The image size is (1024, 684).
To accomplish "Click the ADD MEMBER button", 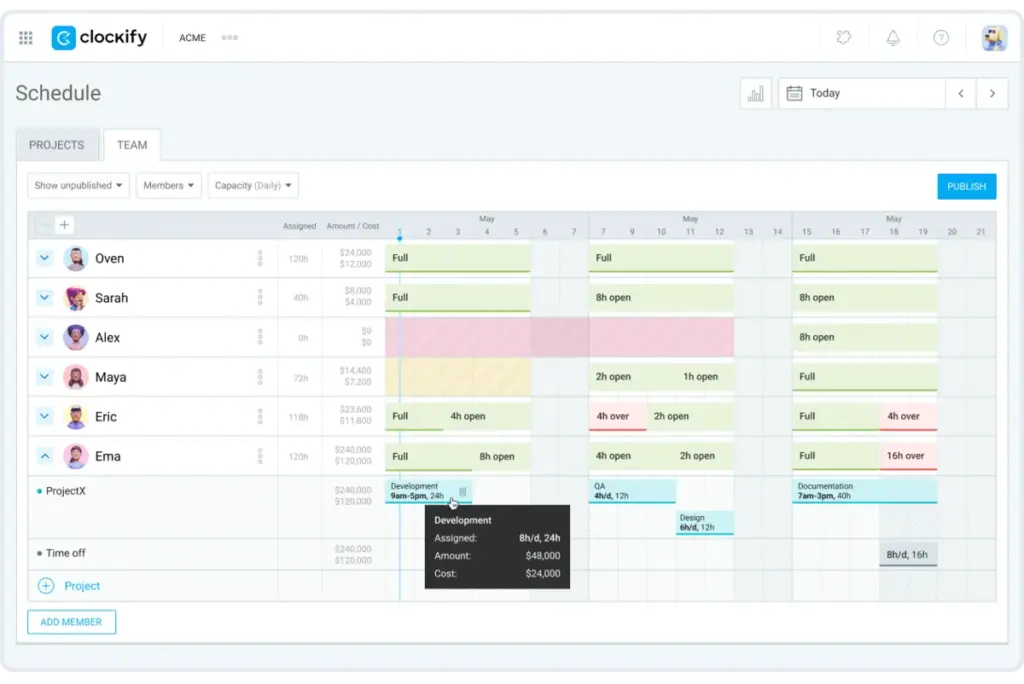I will click(x=71, y=622).
